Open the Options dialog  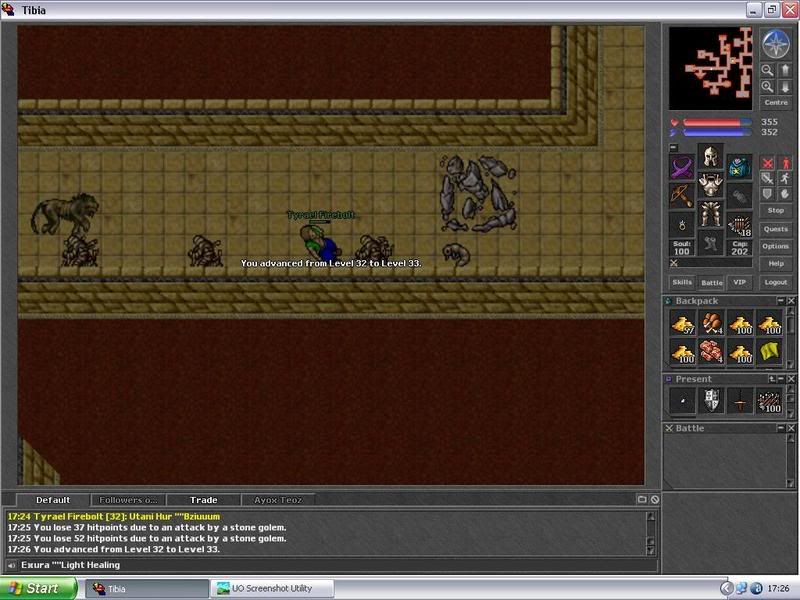[776, 246]
